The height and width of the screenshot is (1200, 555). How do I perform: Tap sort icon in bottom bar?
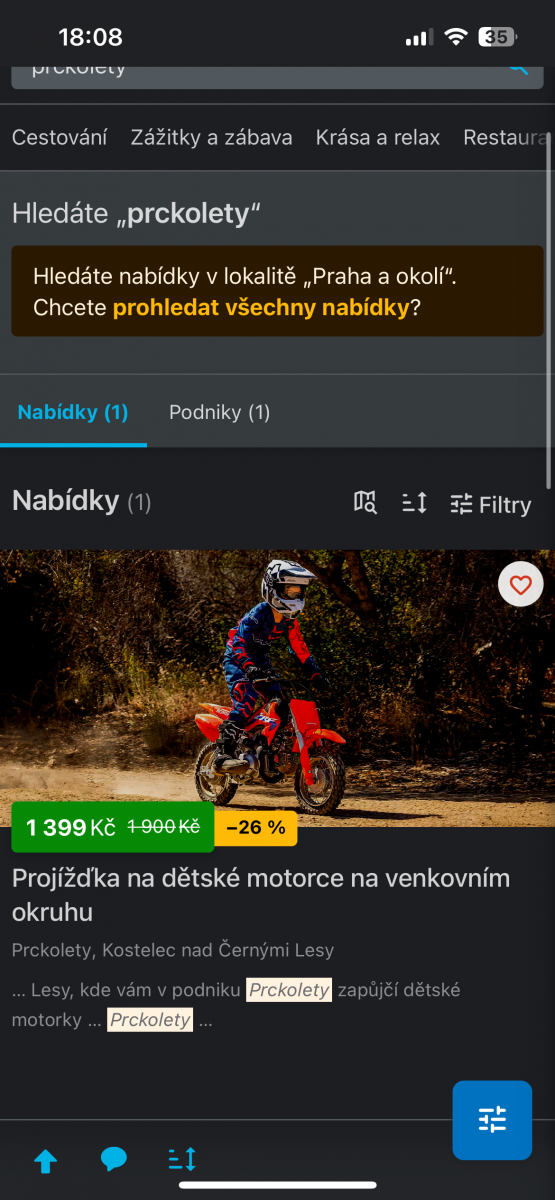pyautogui.click(x=182, y=1160)
